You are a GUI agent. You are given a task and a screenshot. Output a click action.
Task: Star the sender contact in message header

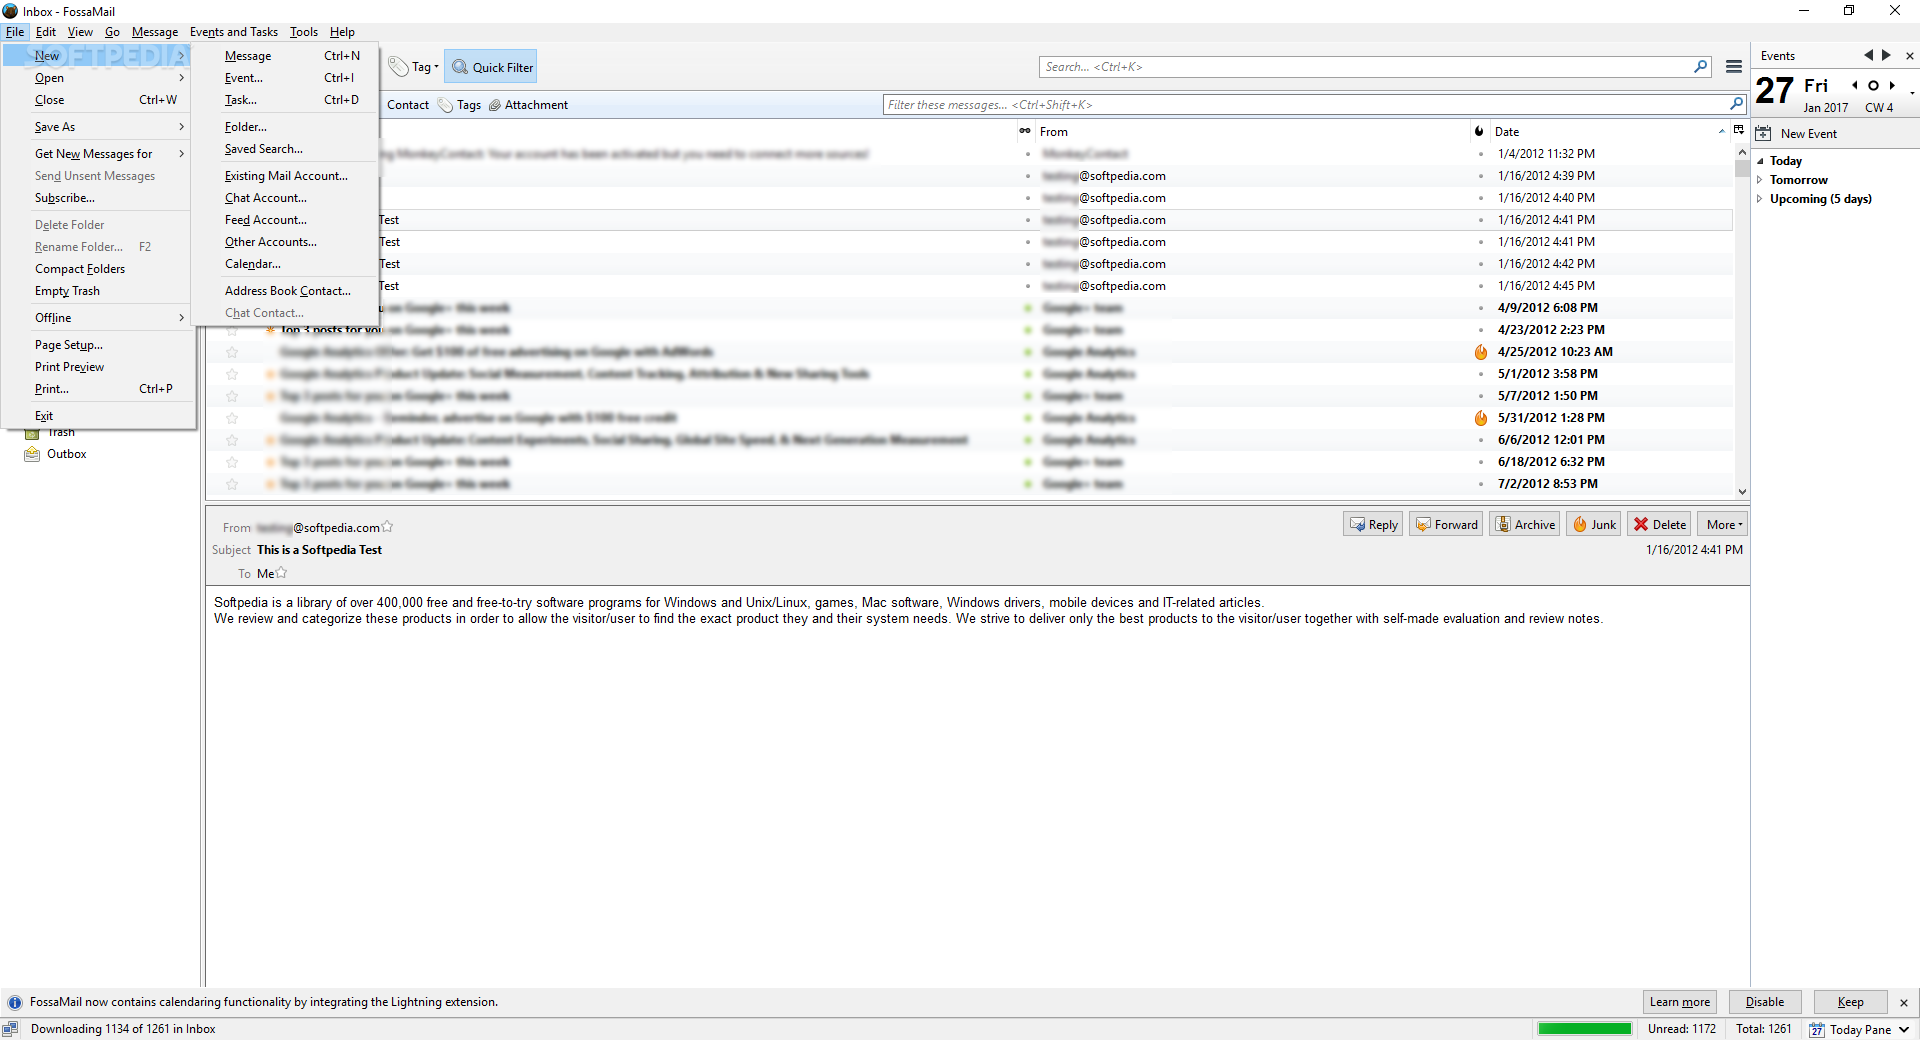tap(387, 527)
